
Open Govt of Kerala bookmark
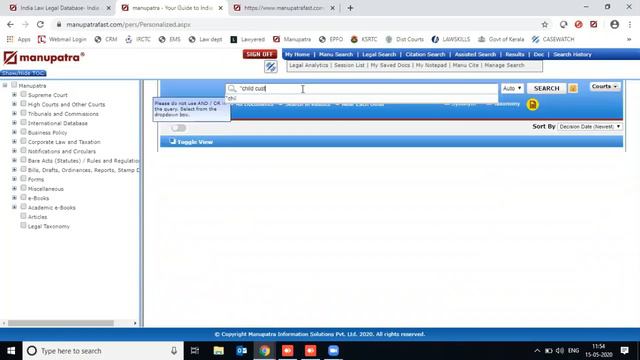[x=501, y=39]
